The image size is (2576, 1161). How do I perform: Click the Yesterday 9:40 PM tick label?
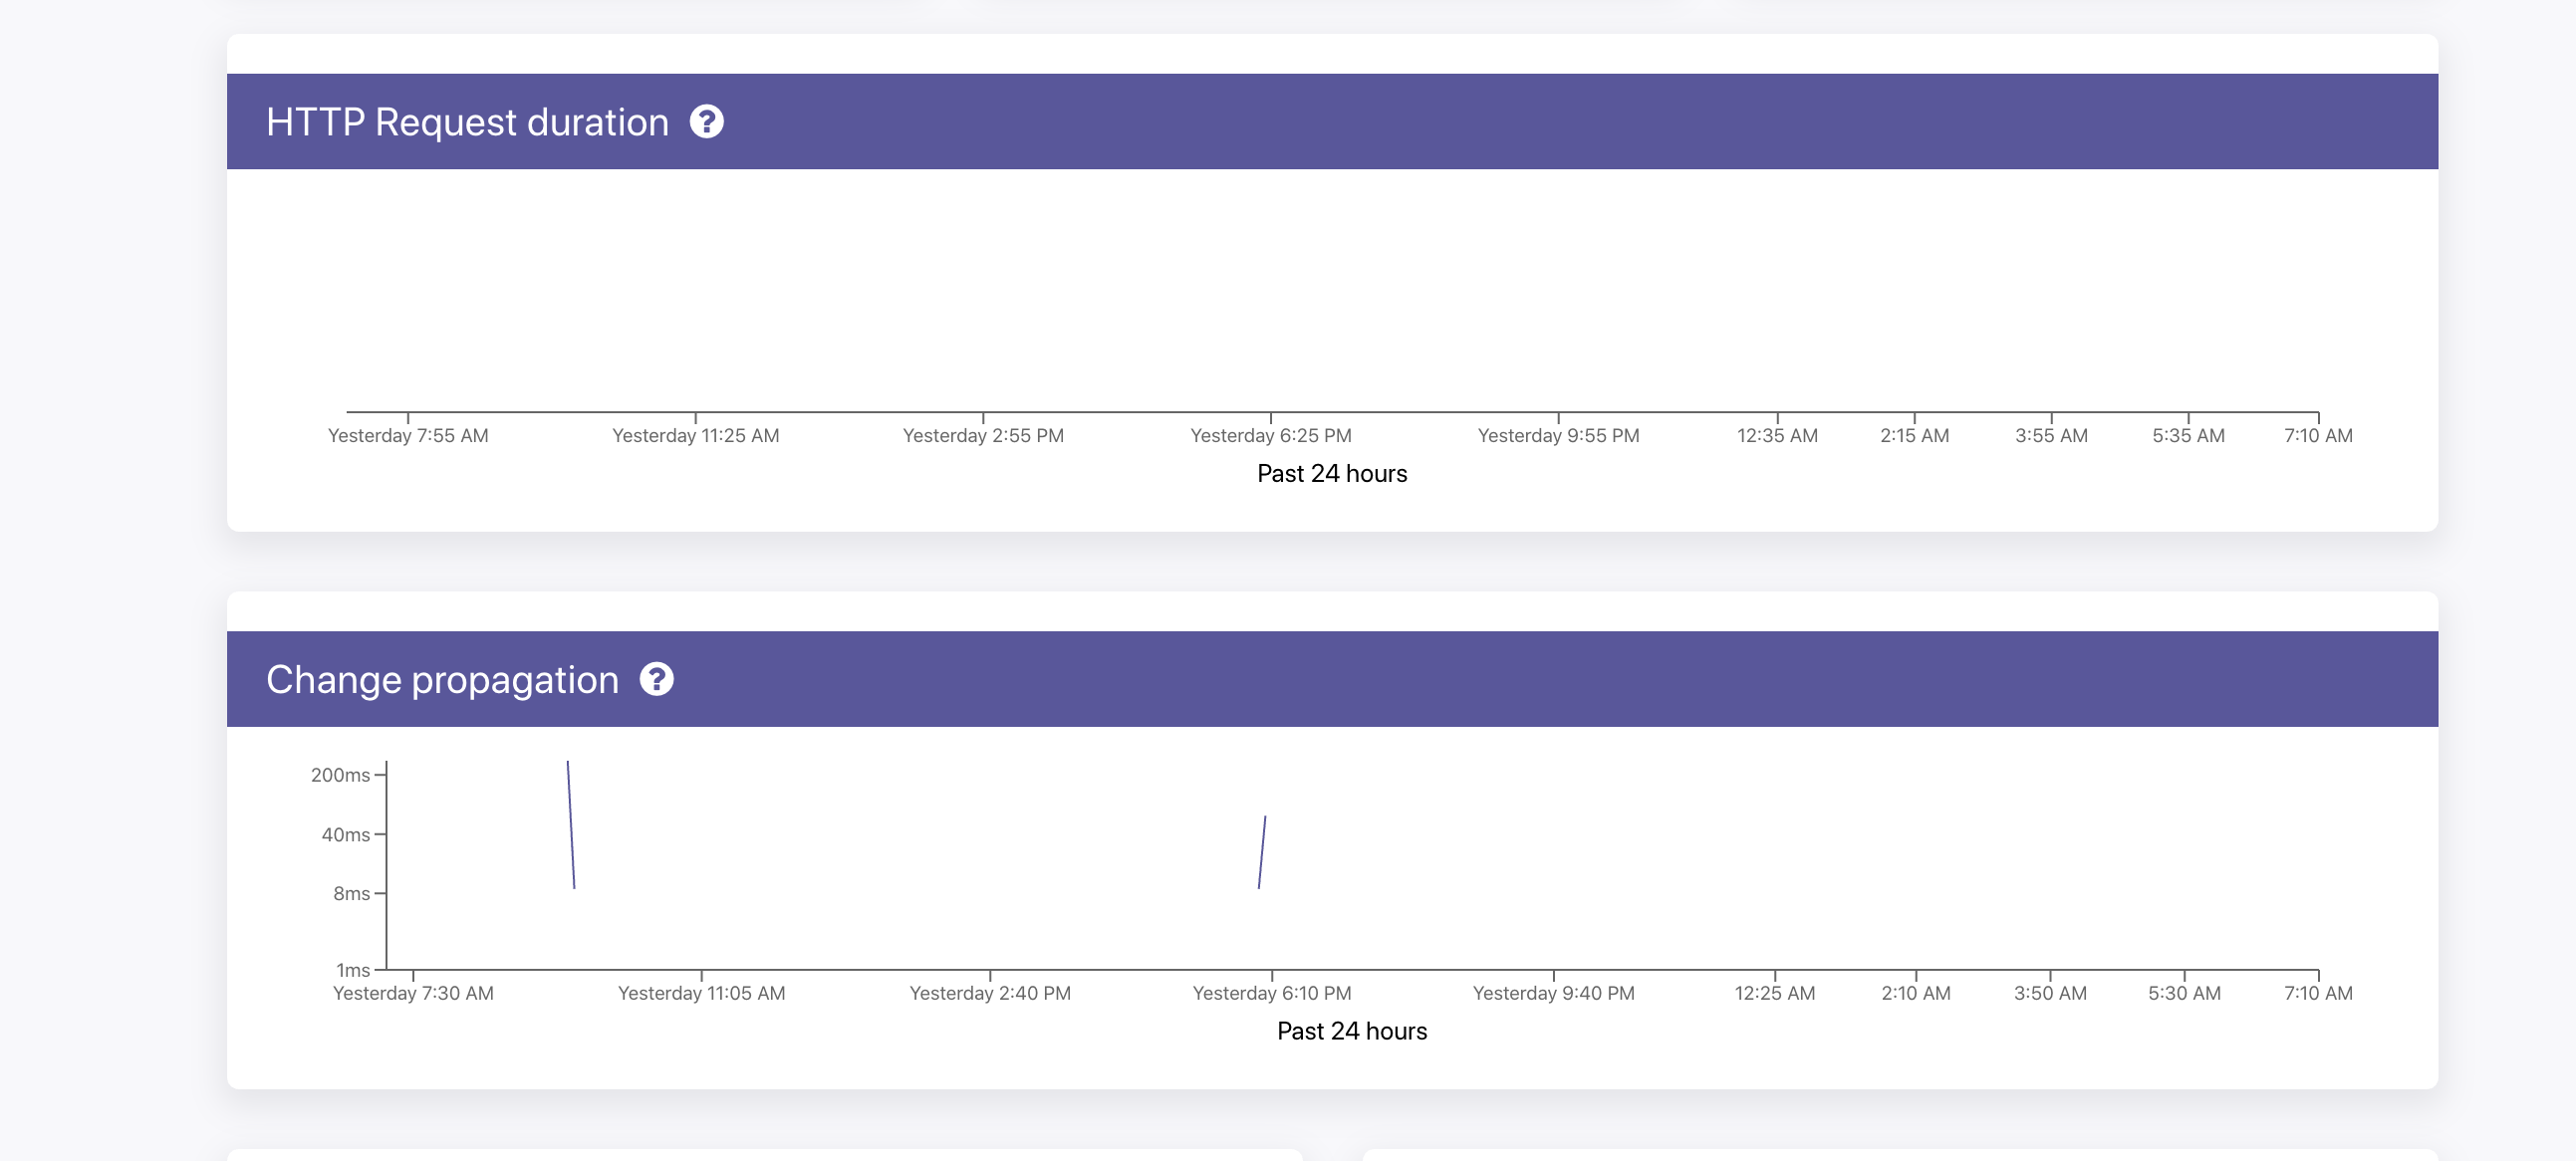tap(1553, 992)
